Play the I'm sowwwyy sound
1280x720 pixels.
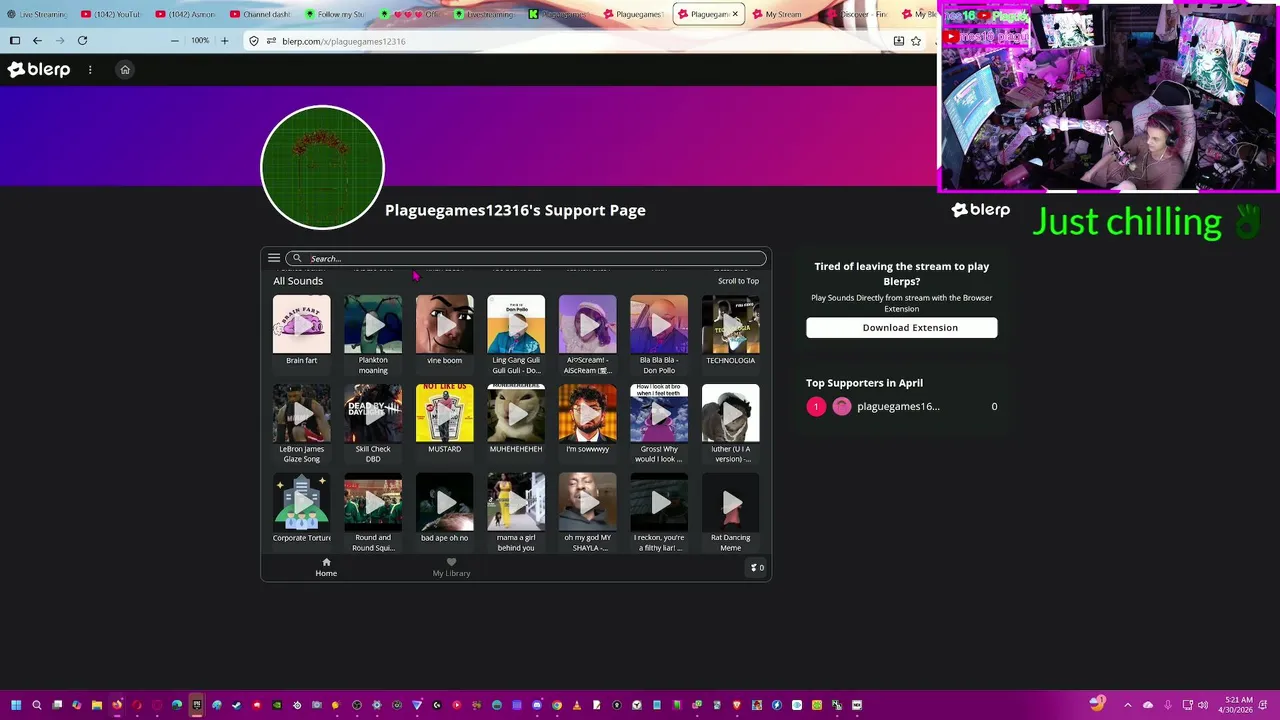587,413
